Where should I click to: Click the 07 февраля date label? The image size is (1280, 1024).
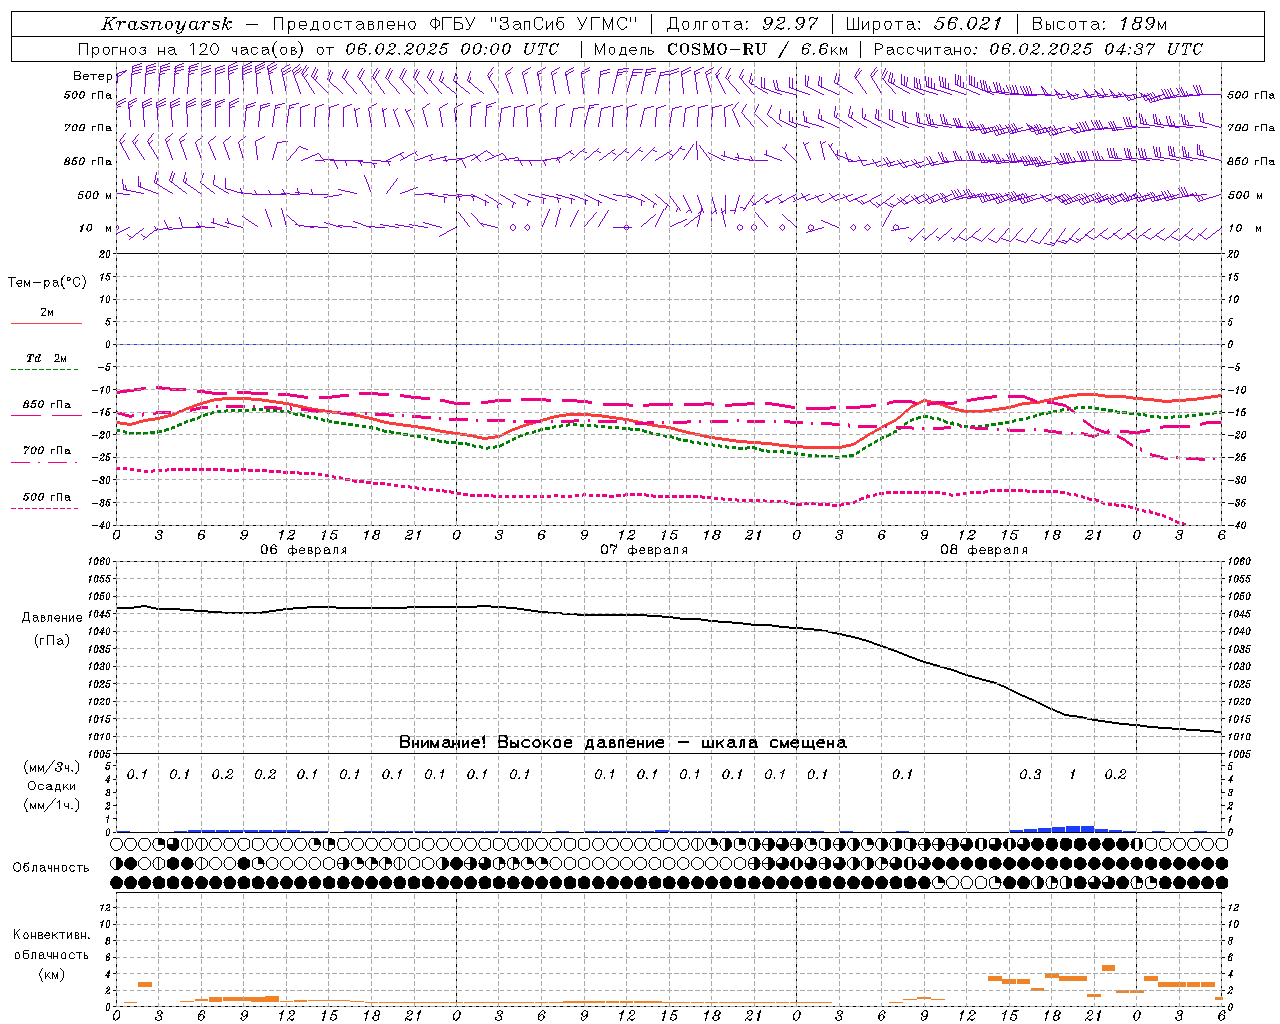tap(644, 550)
